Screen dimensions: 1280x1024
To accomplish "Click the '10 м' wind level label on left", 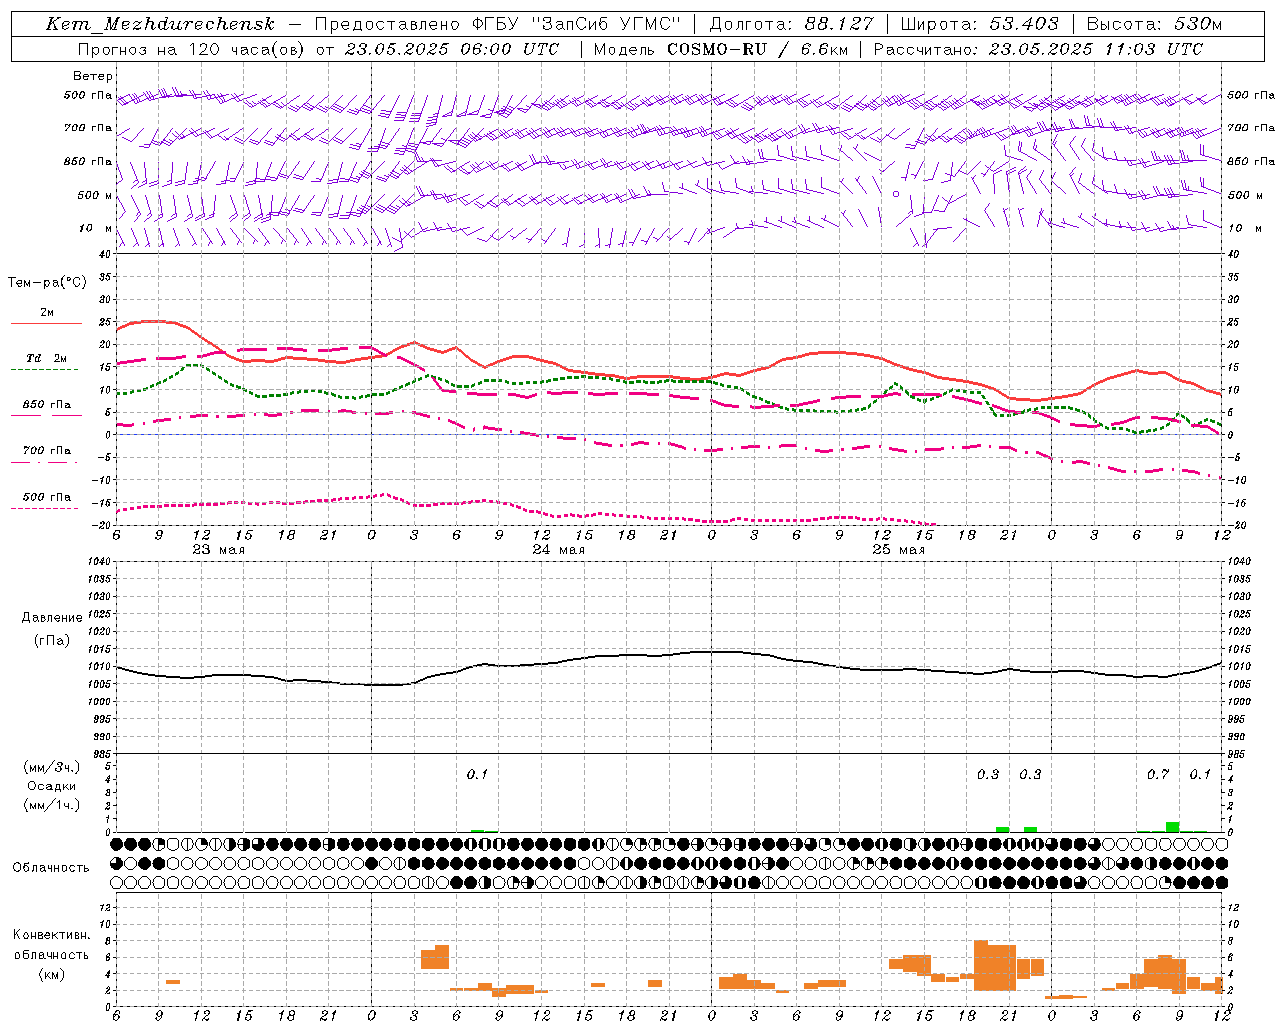I will click(x=95, y=228).
